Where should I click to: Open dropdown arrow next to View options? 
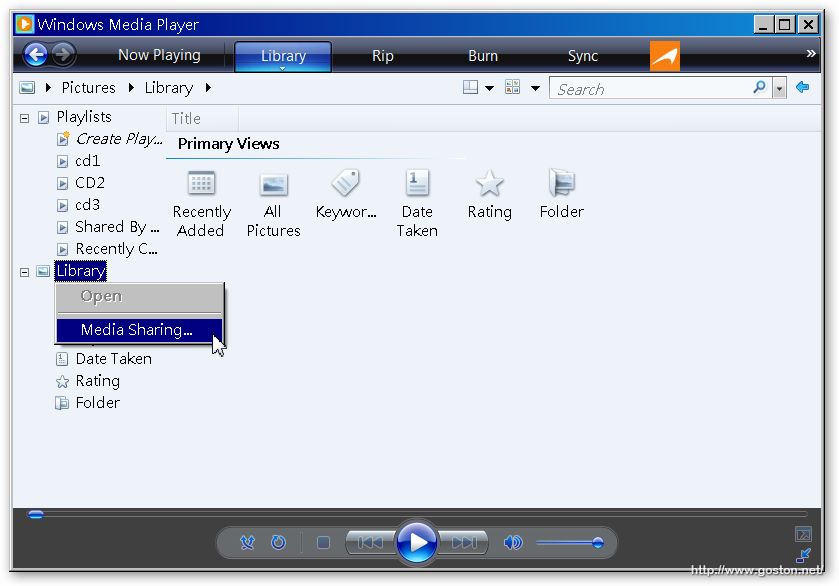click(535, 88)
